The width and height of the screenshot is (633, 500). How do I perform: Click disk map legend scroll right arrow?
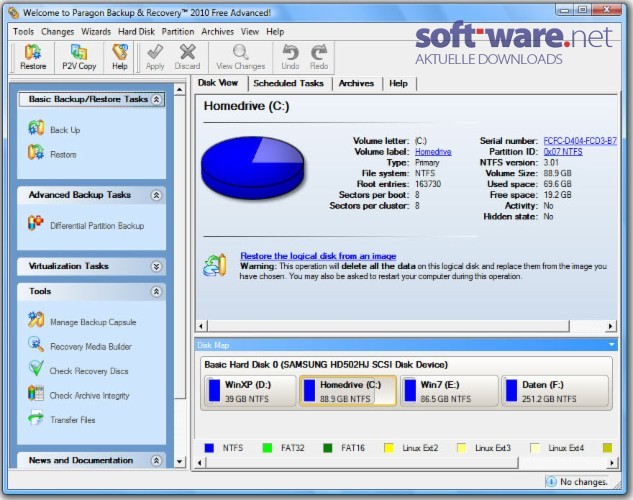tap(612, 462)
